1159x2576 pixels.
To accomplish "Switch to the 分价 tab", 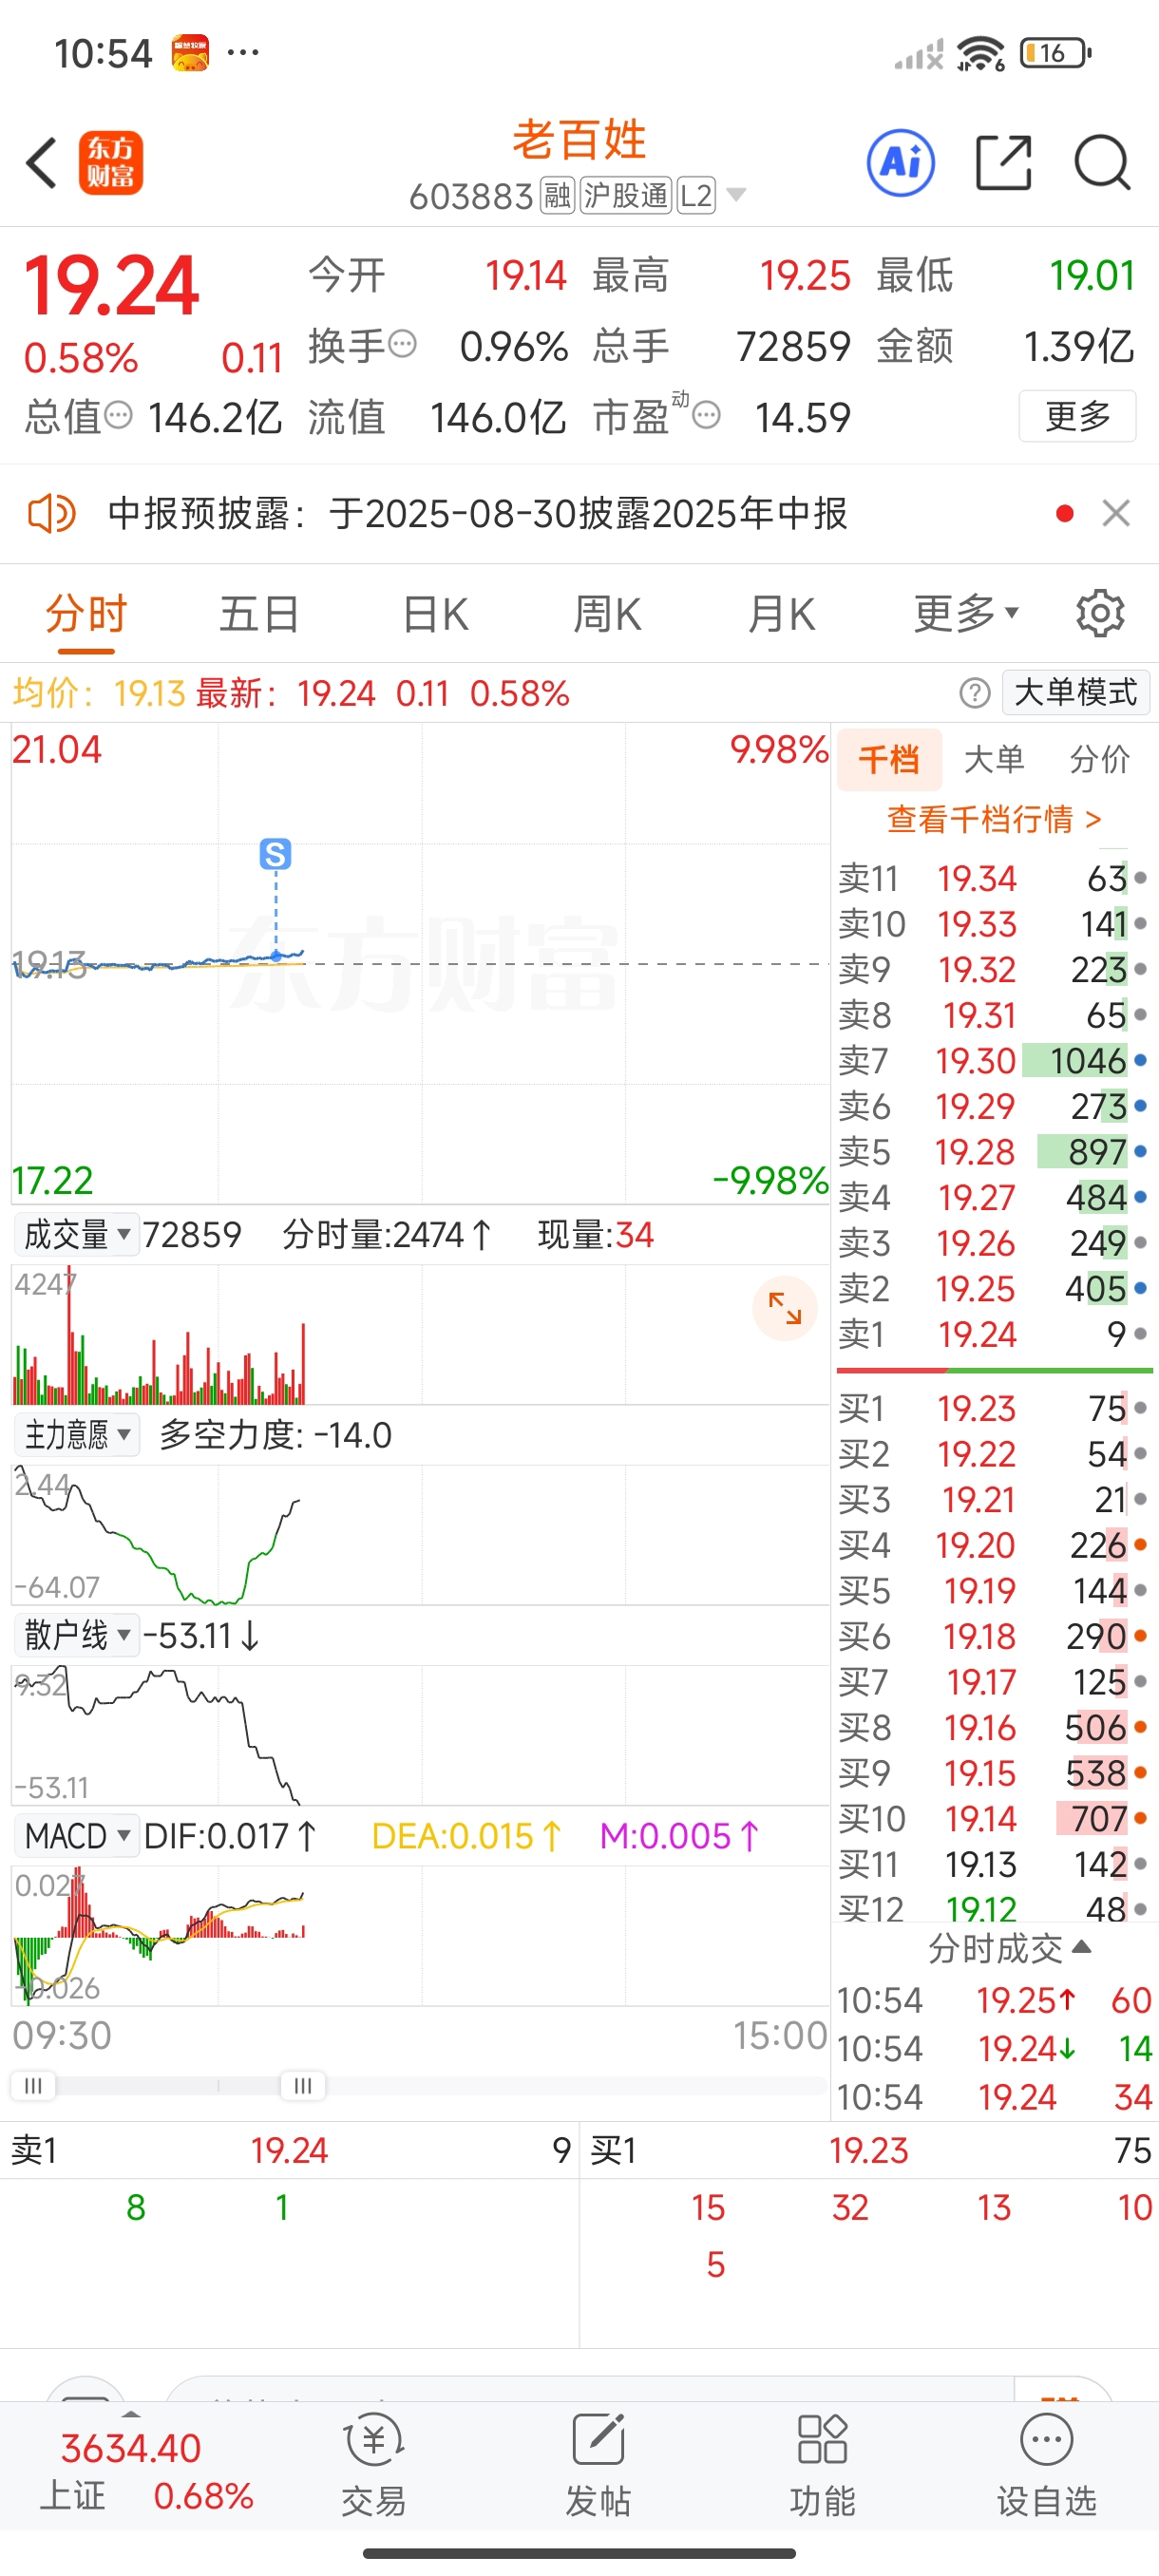I will pos(1099,759).
